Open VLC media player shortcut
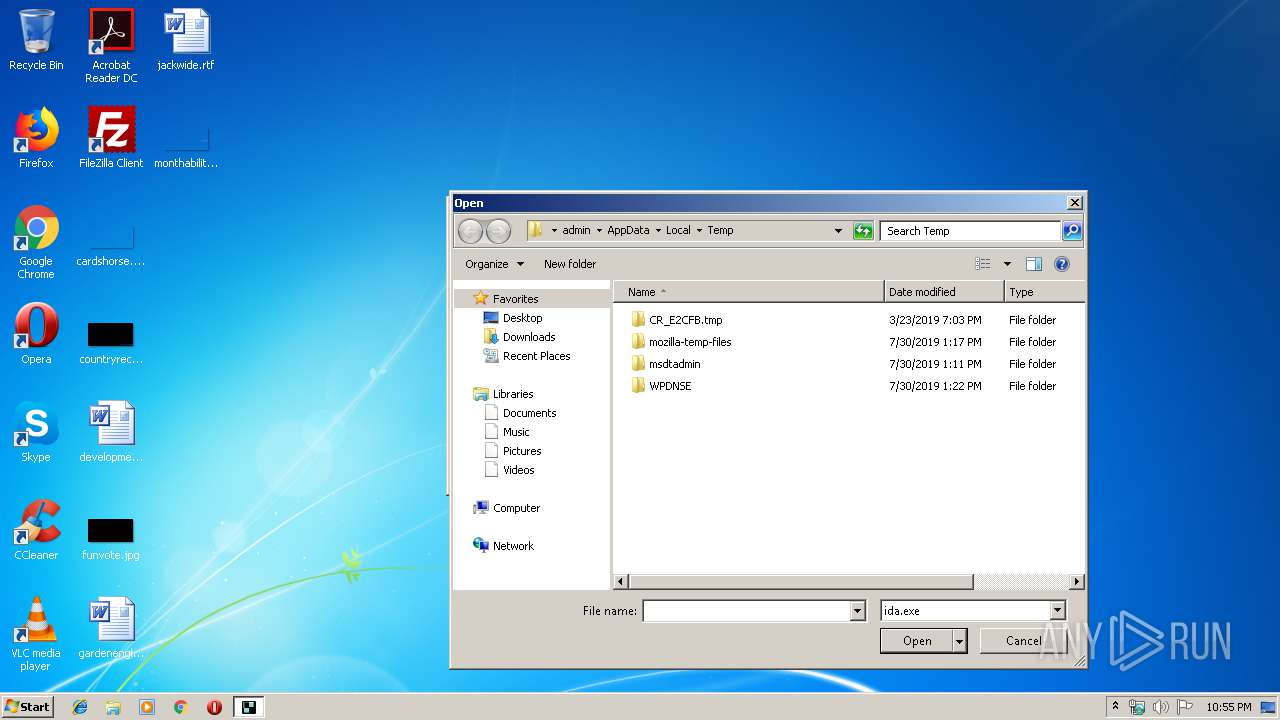The height and width of the screenshot is (720, 1280). 36,634
